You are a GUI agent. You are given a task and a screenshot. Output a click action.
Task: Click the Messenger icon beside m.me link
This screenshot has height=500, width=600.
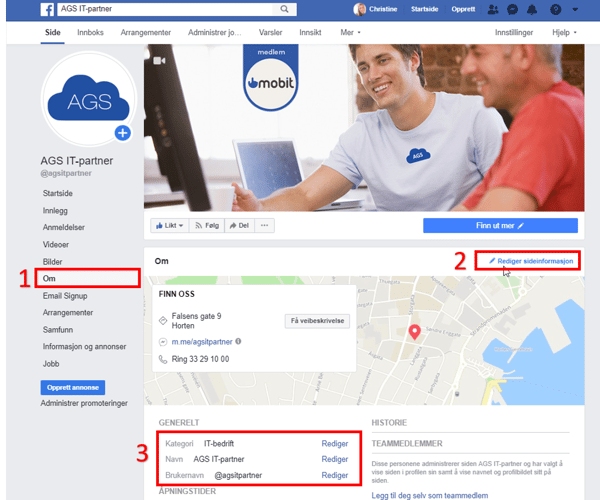[x=163, y=342]
